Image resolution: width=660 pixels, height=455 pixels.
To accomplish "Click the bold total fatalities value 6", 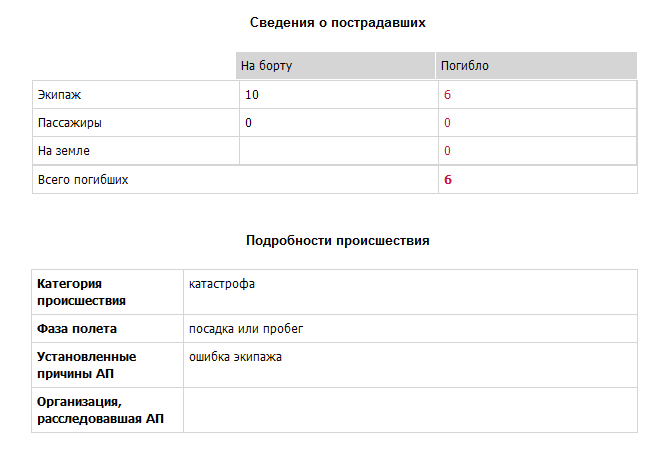I will pos(448,180).
